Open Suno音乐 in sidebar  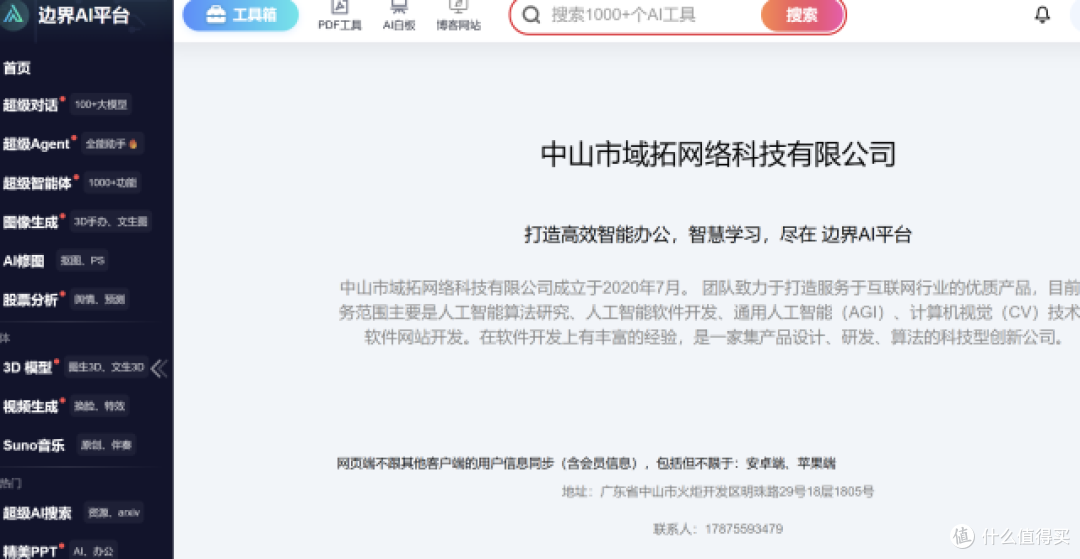34,445
